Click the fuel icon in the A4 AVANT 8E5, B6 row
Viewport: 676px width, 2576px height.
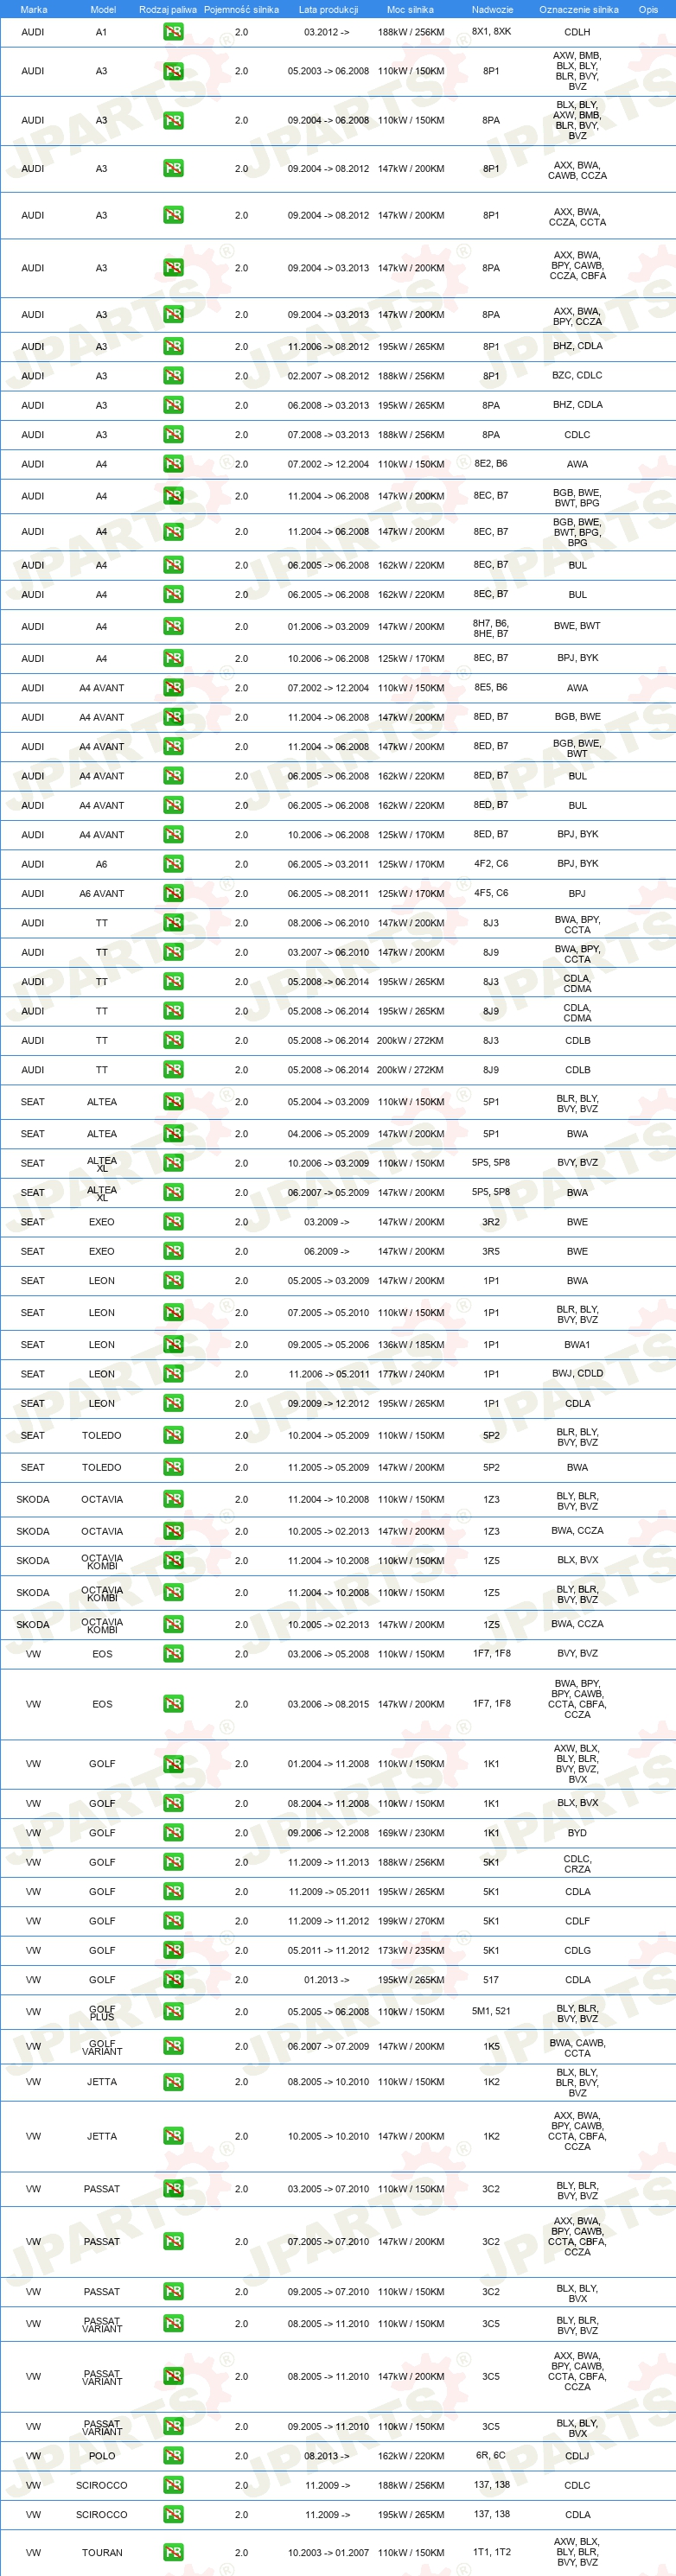[x=173, y=688]
